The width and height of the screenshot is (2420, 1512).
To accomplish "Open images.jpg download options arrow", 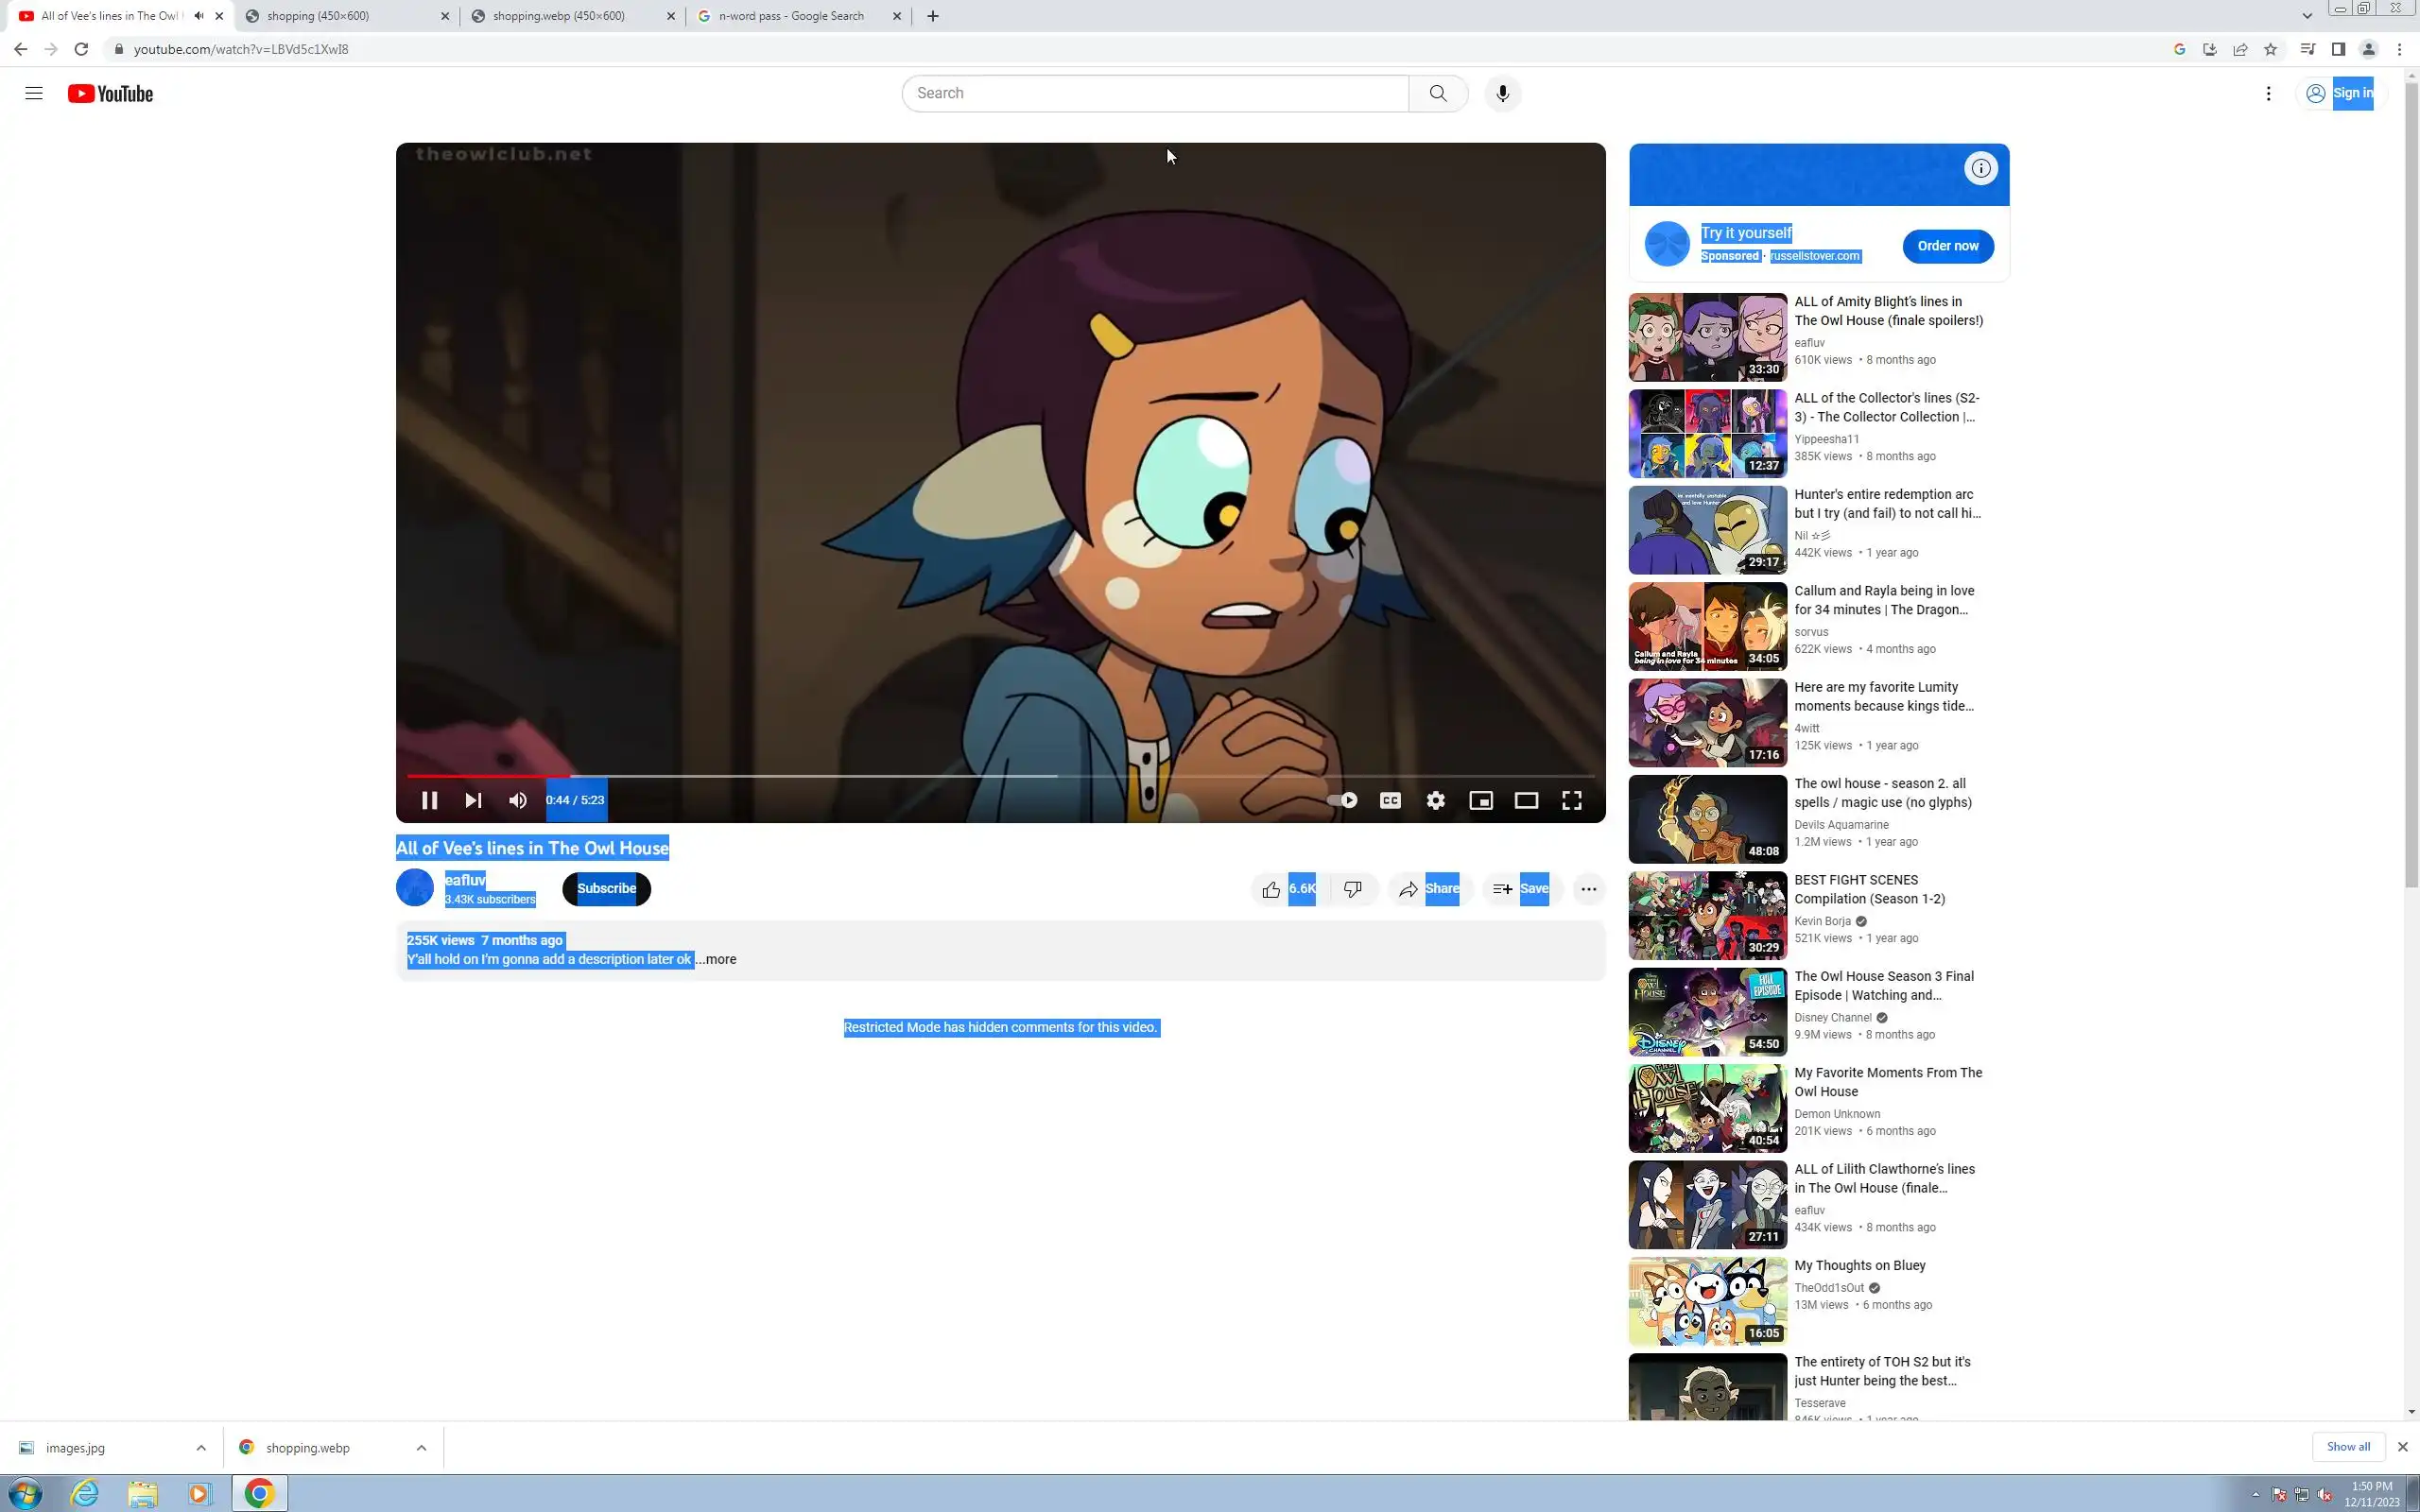I will coord(201,1447).
